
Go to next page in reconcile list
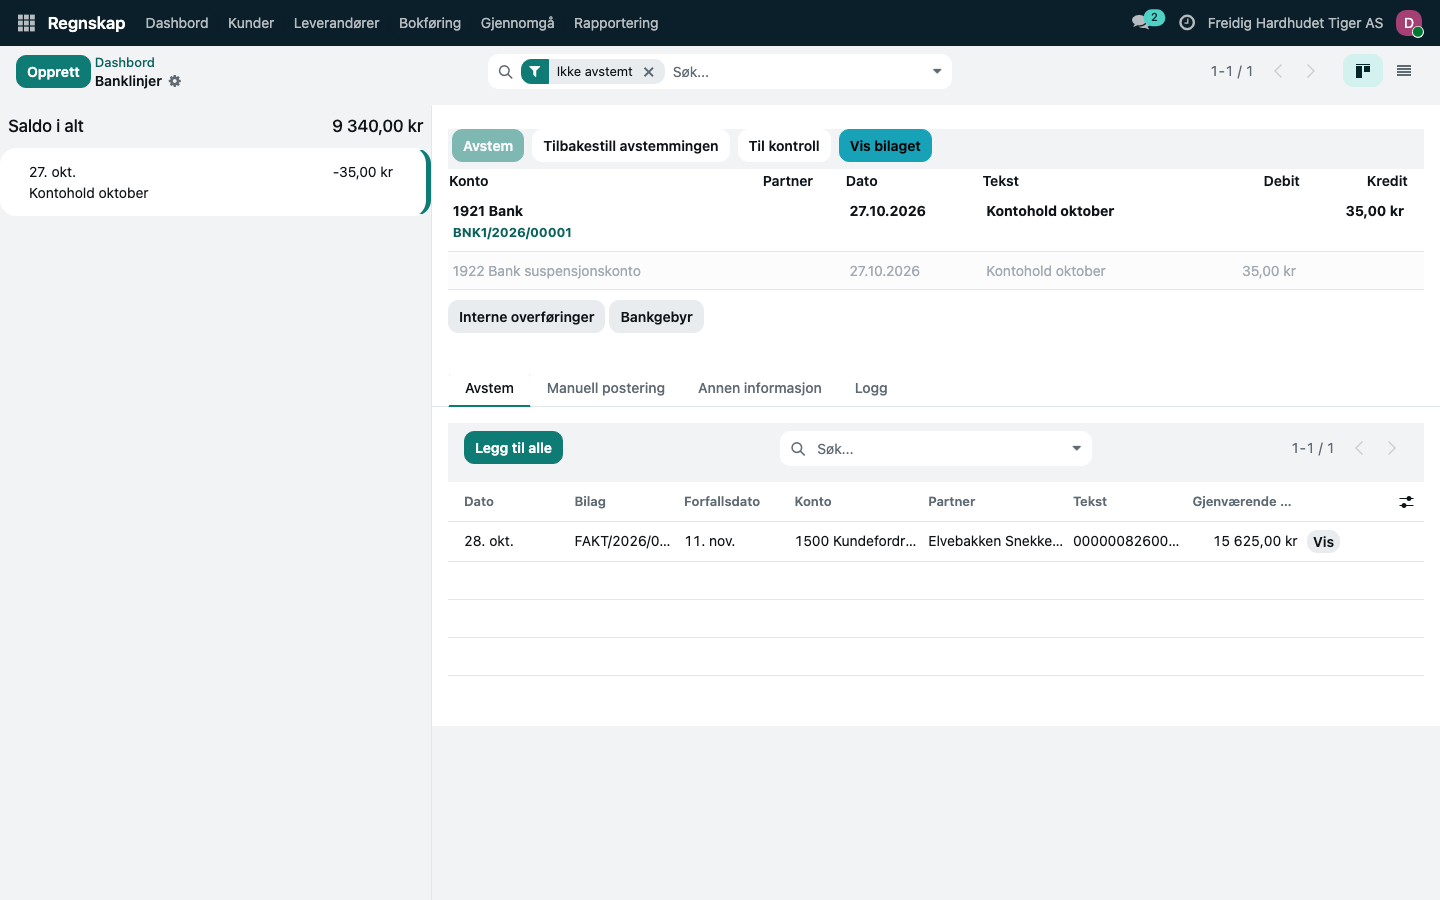pyautogui.click(x=1392, y=448)
